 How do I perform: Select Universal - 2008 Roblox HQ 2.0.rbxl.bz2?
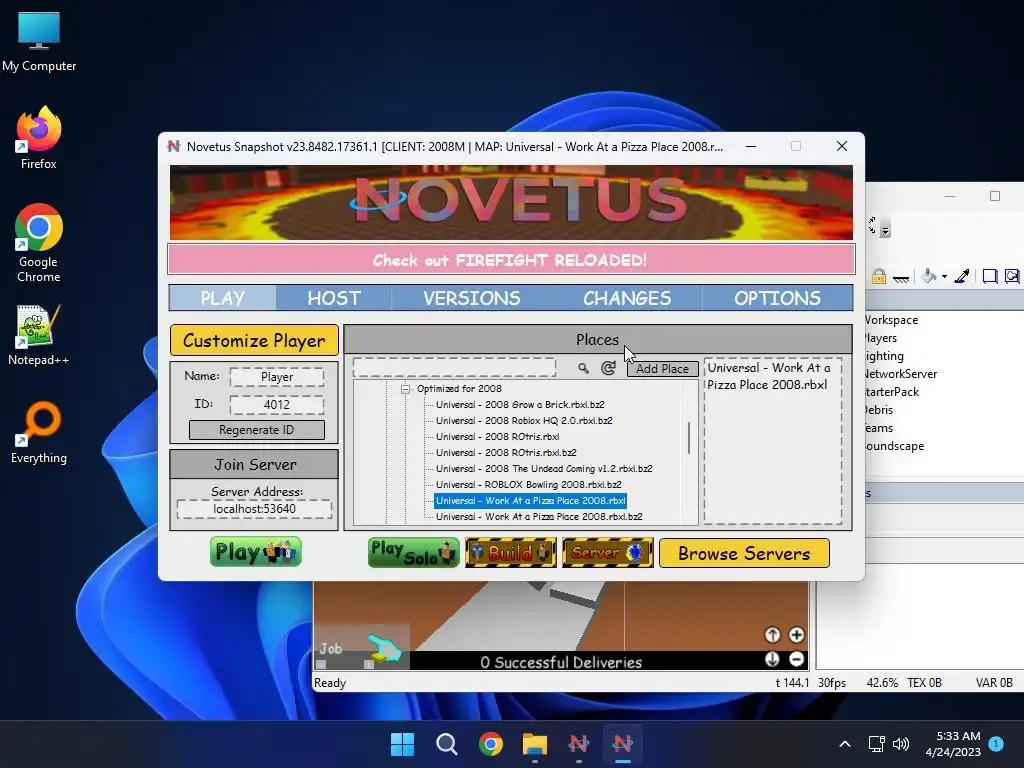point(524,421)
